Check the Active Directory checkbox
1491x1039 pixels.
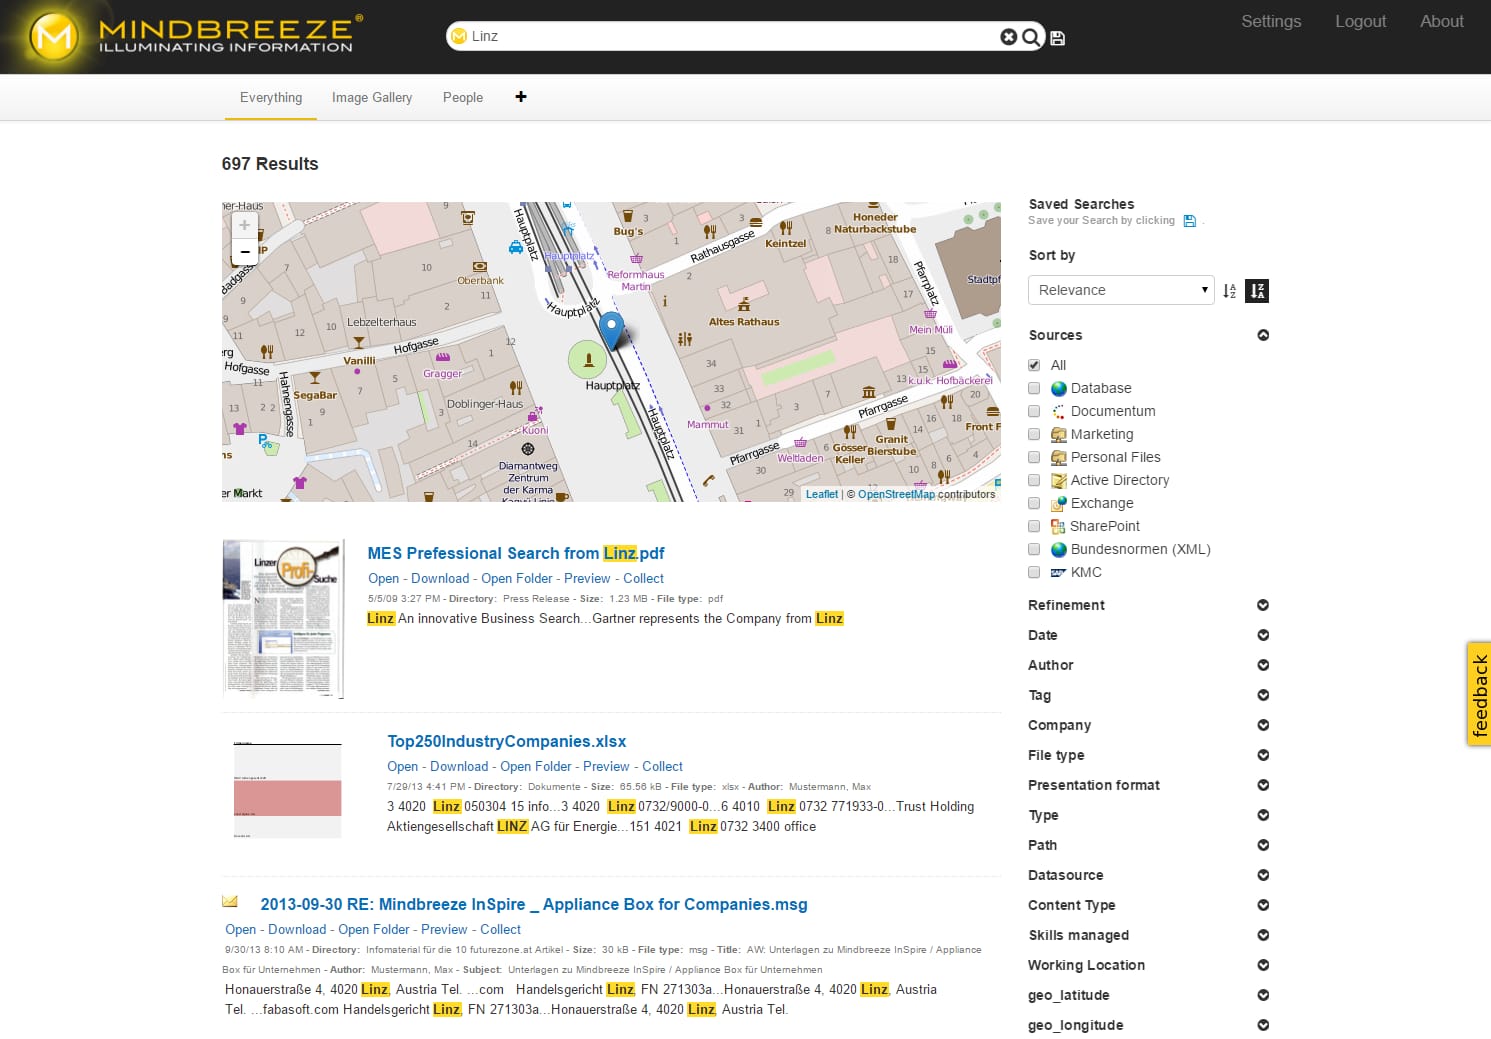[1034, 480]
